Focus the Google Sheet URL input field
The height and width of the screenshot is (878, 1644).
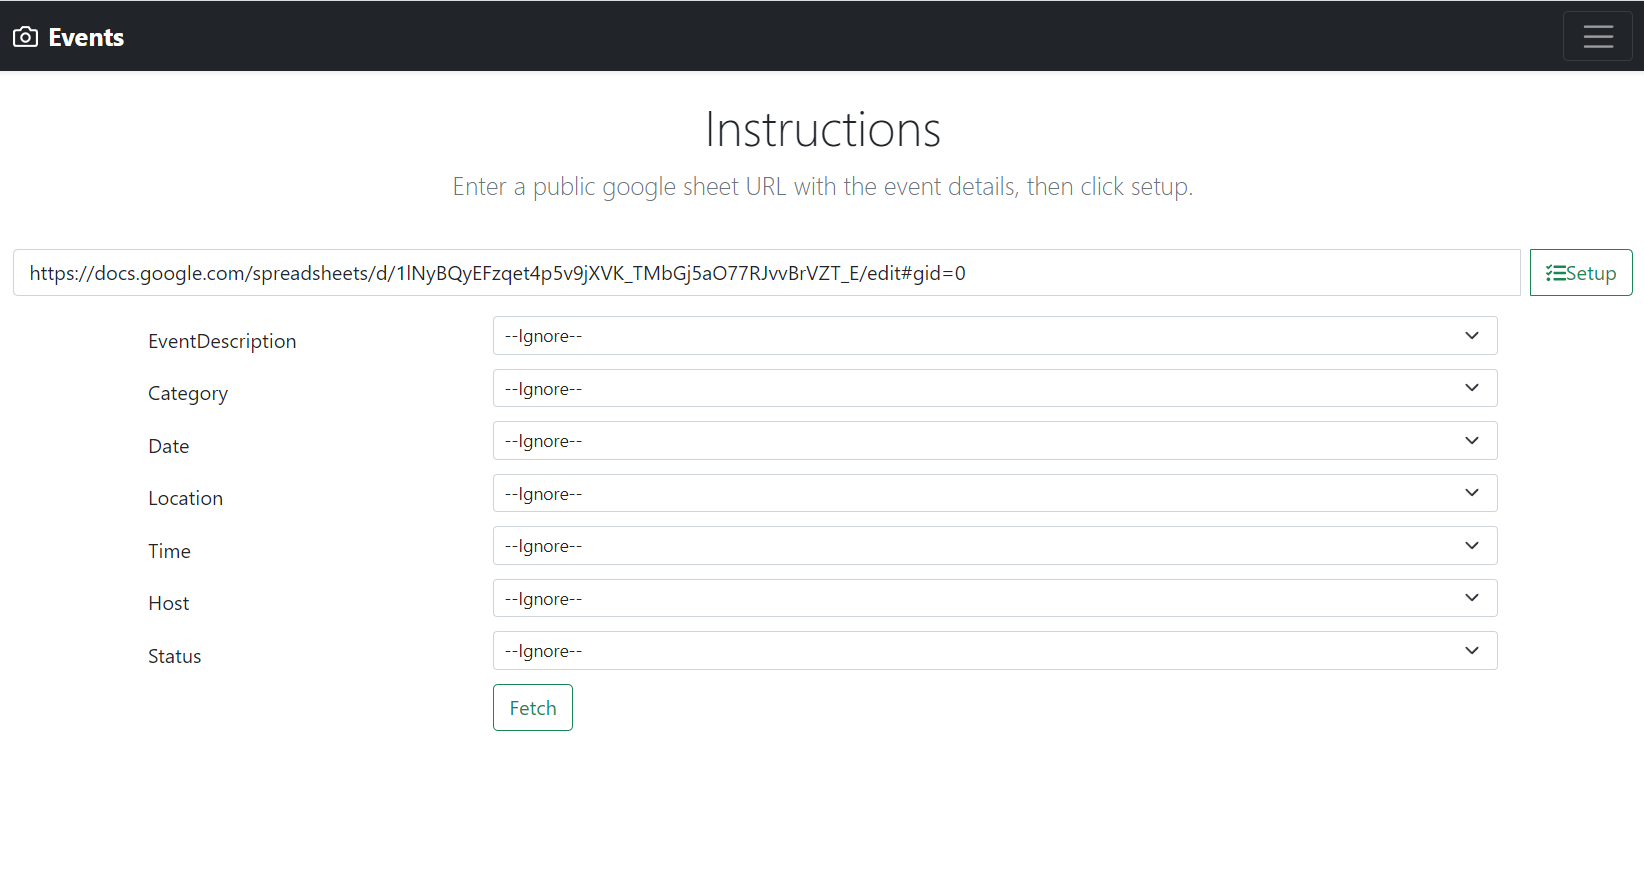tap(765, 273)
